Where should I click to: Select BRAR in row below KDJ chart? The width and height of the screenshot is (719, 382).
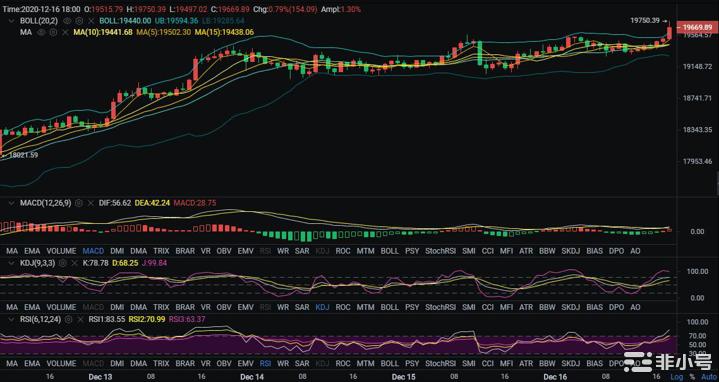(x=185, y=307)
